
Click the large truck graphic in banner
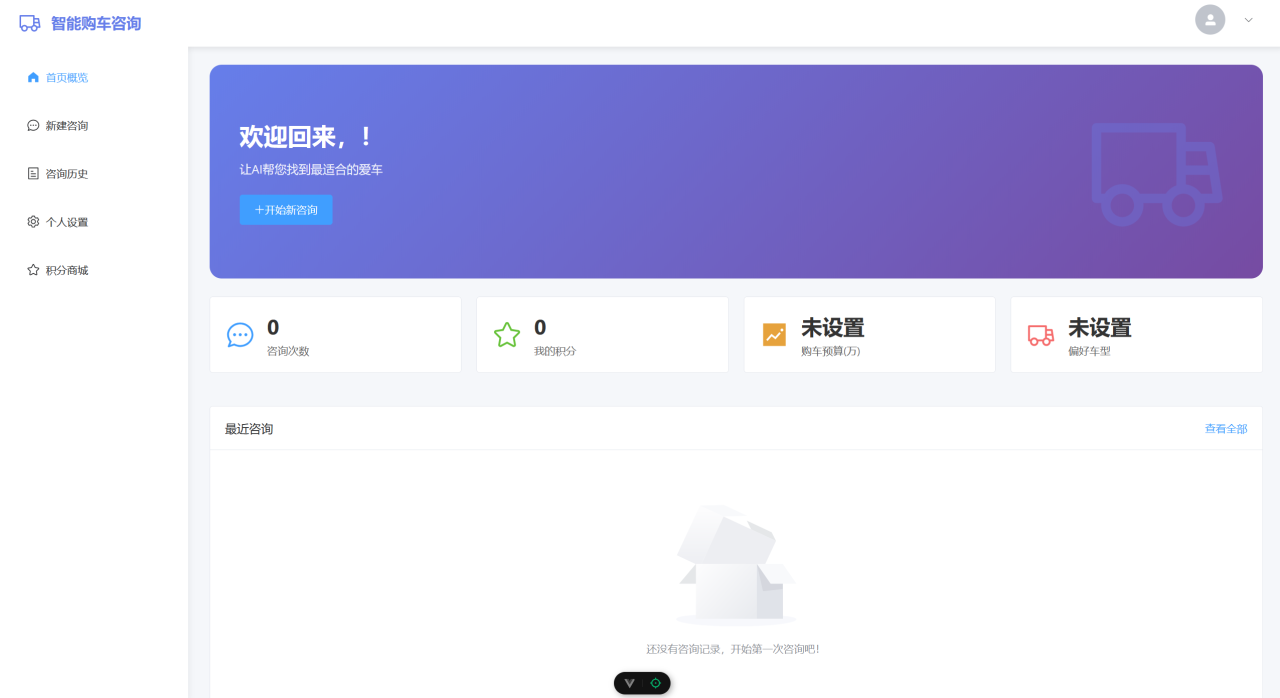(x=1156, y=173)
